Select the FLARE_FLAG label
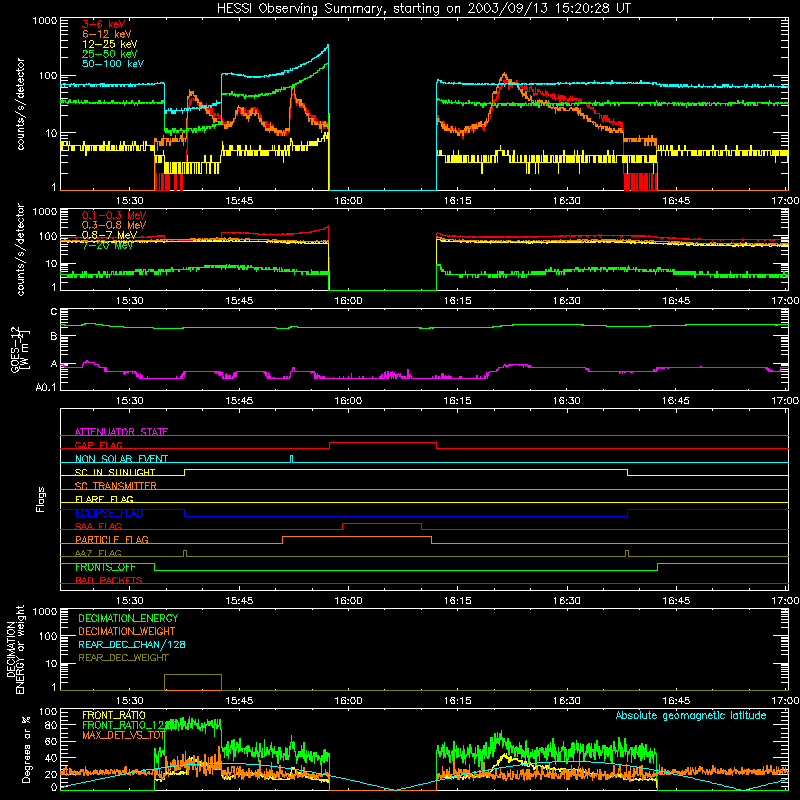This screenshot has height=800, width=800. pyautogui.click(x=104, y=499)
